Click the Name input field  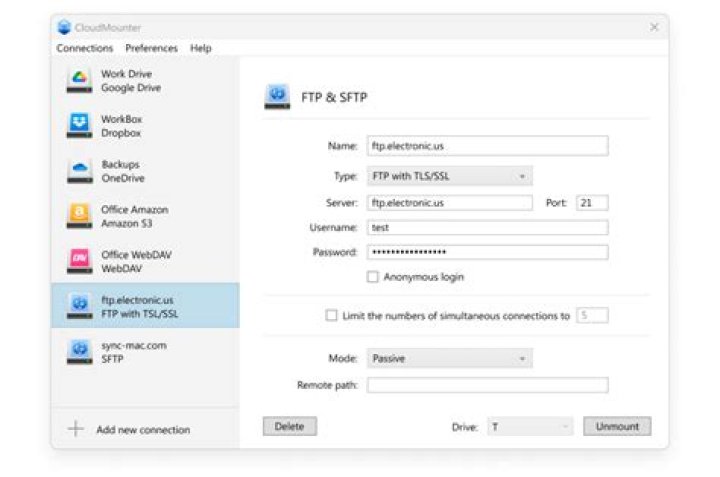click(487, 146)
